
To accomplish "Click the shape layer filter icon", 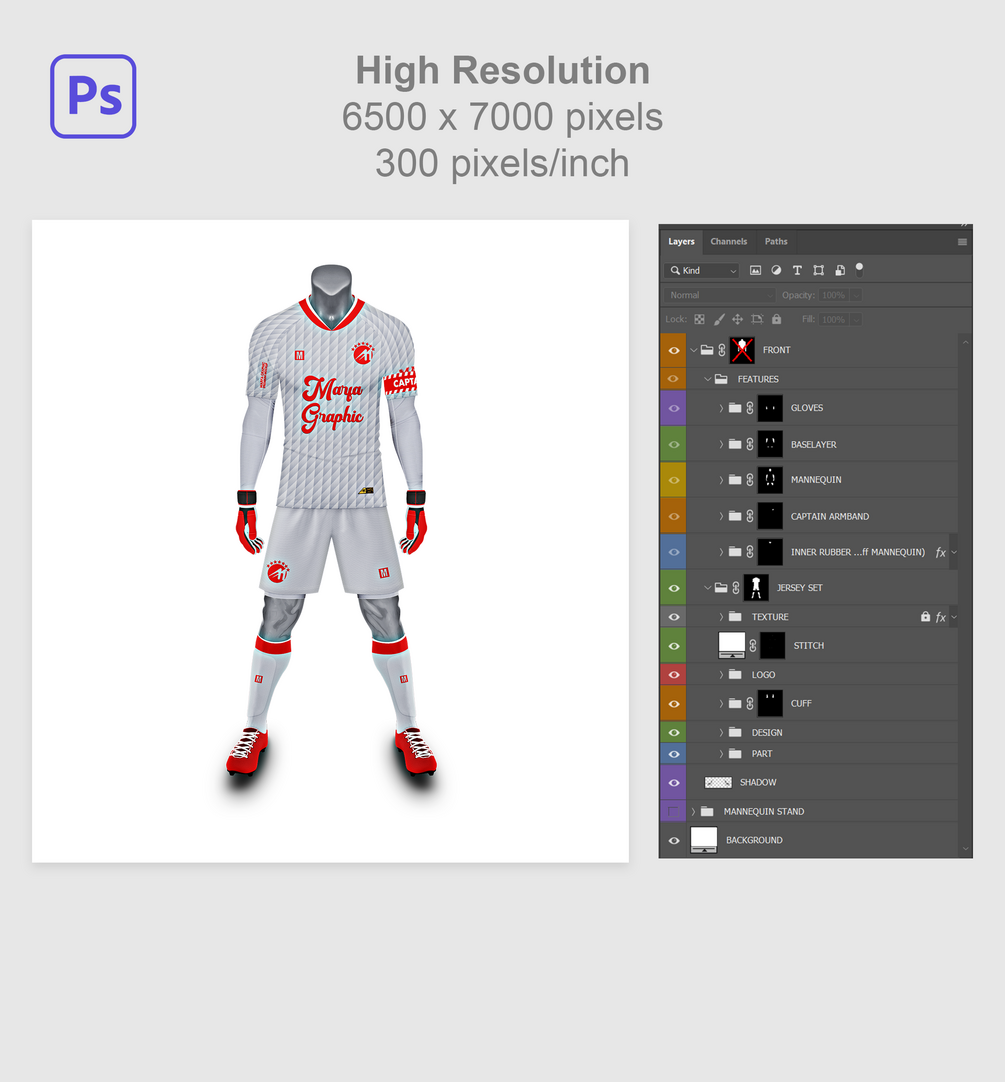I will tap(819, 270).
